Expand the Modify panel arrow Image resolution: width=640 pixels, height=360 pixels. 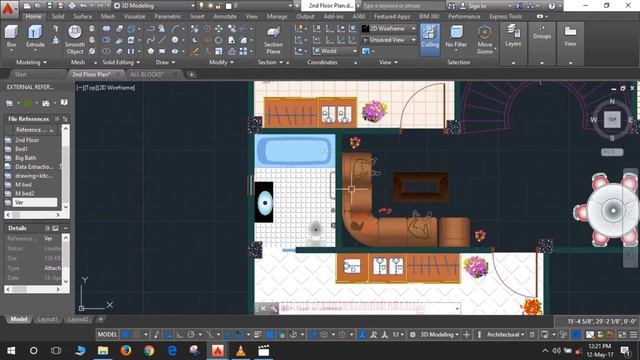(232, 62)
